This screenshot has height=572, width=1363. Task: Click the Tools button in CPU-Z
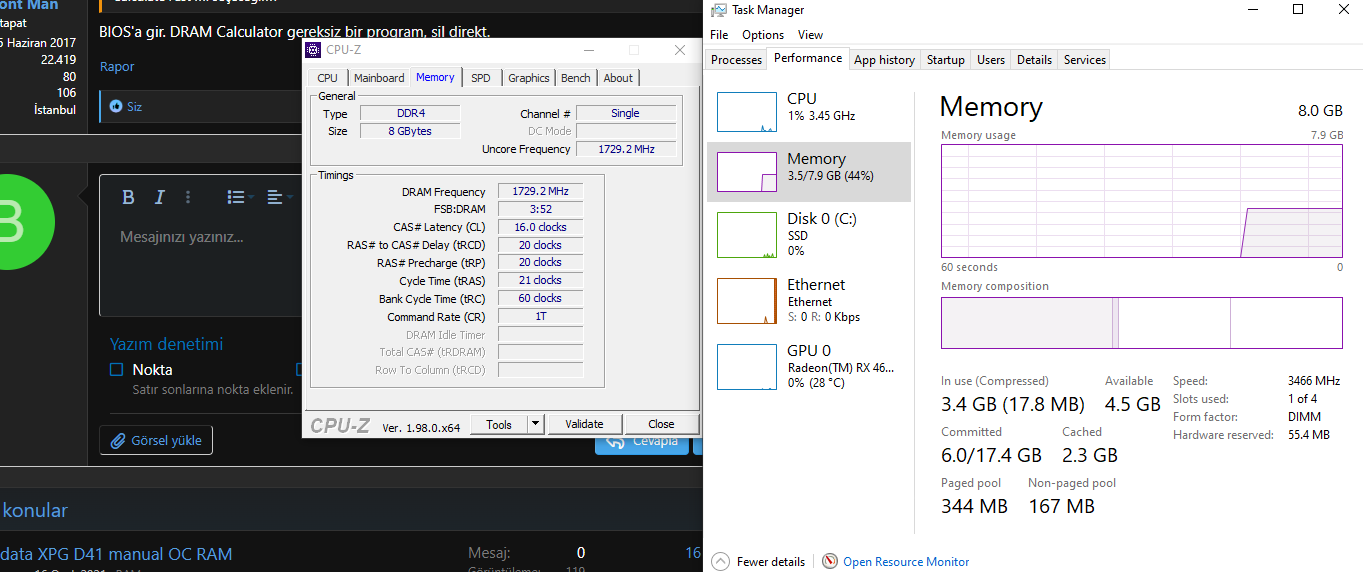[x=499, y=424]
